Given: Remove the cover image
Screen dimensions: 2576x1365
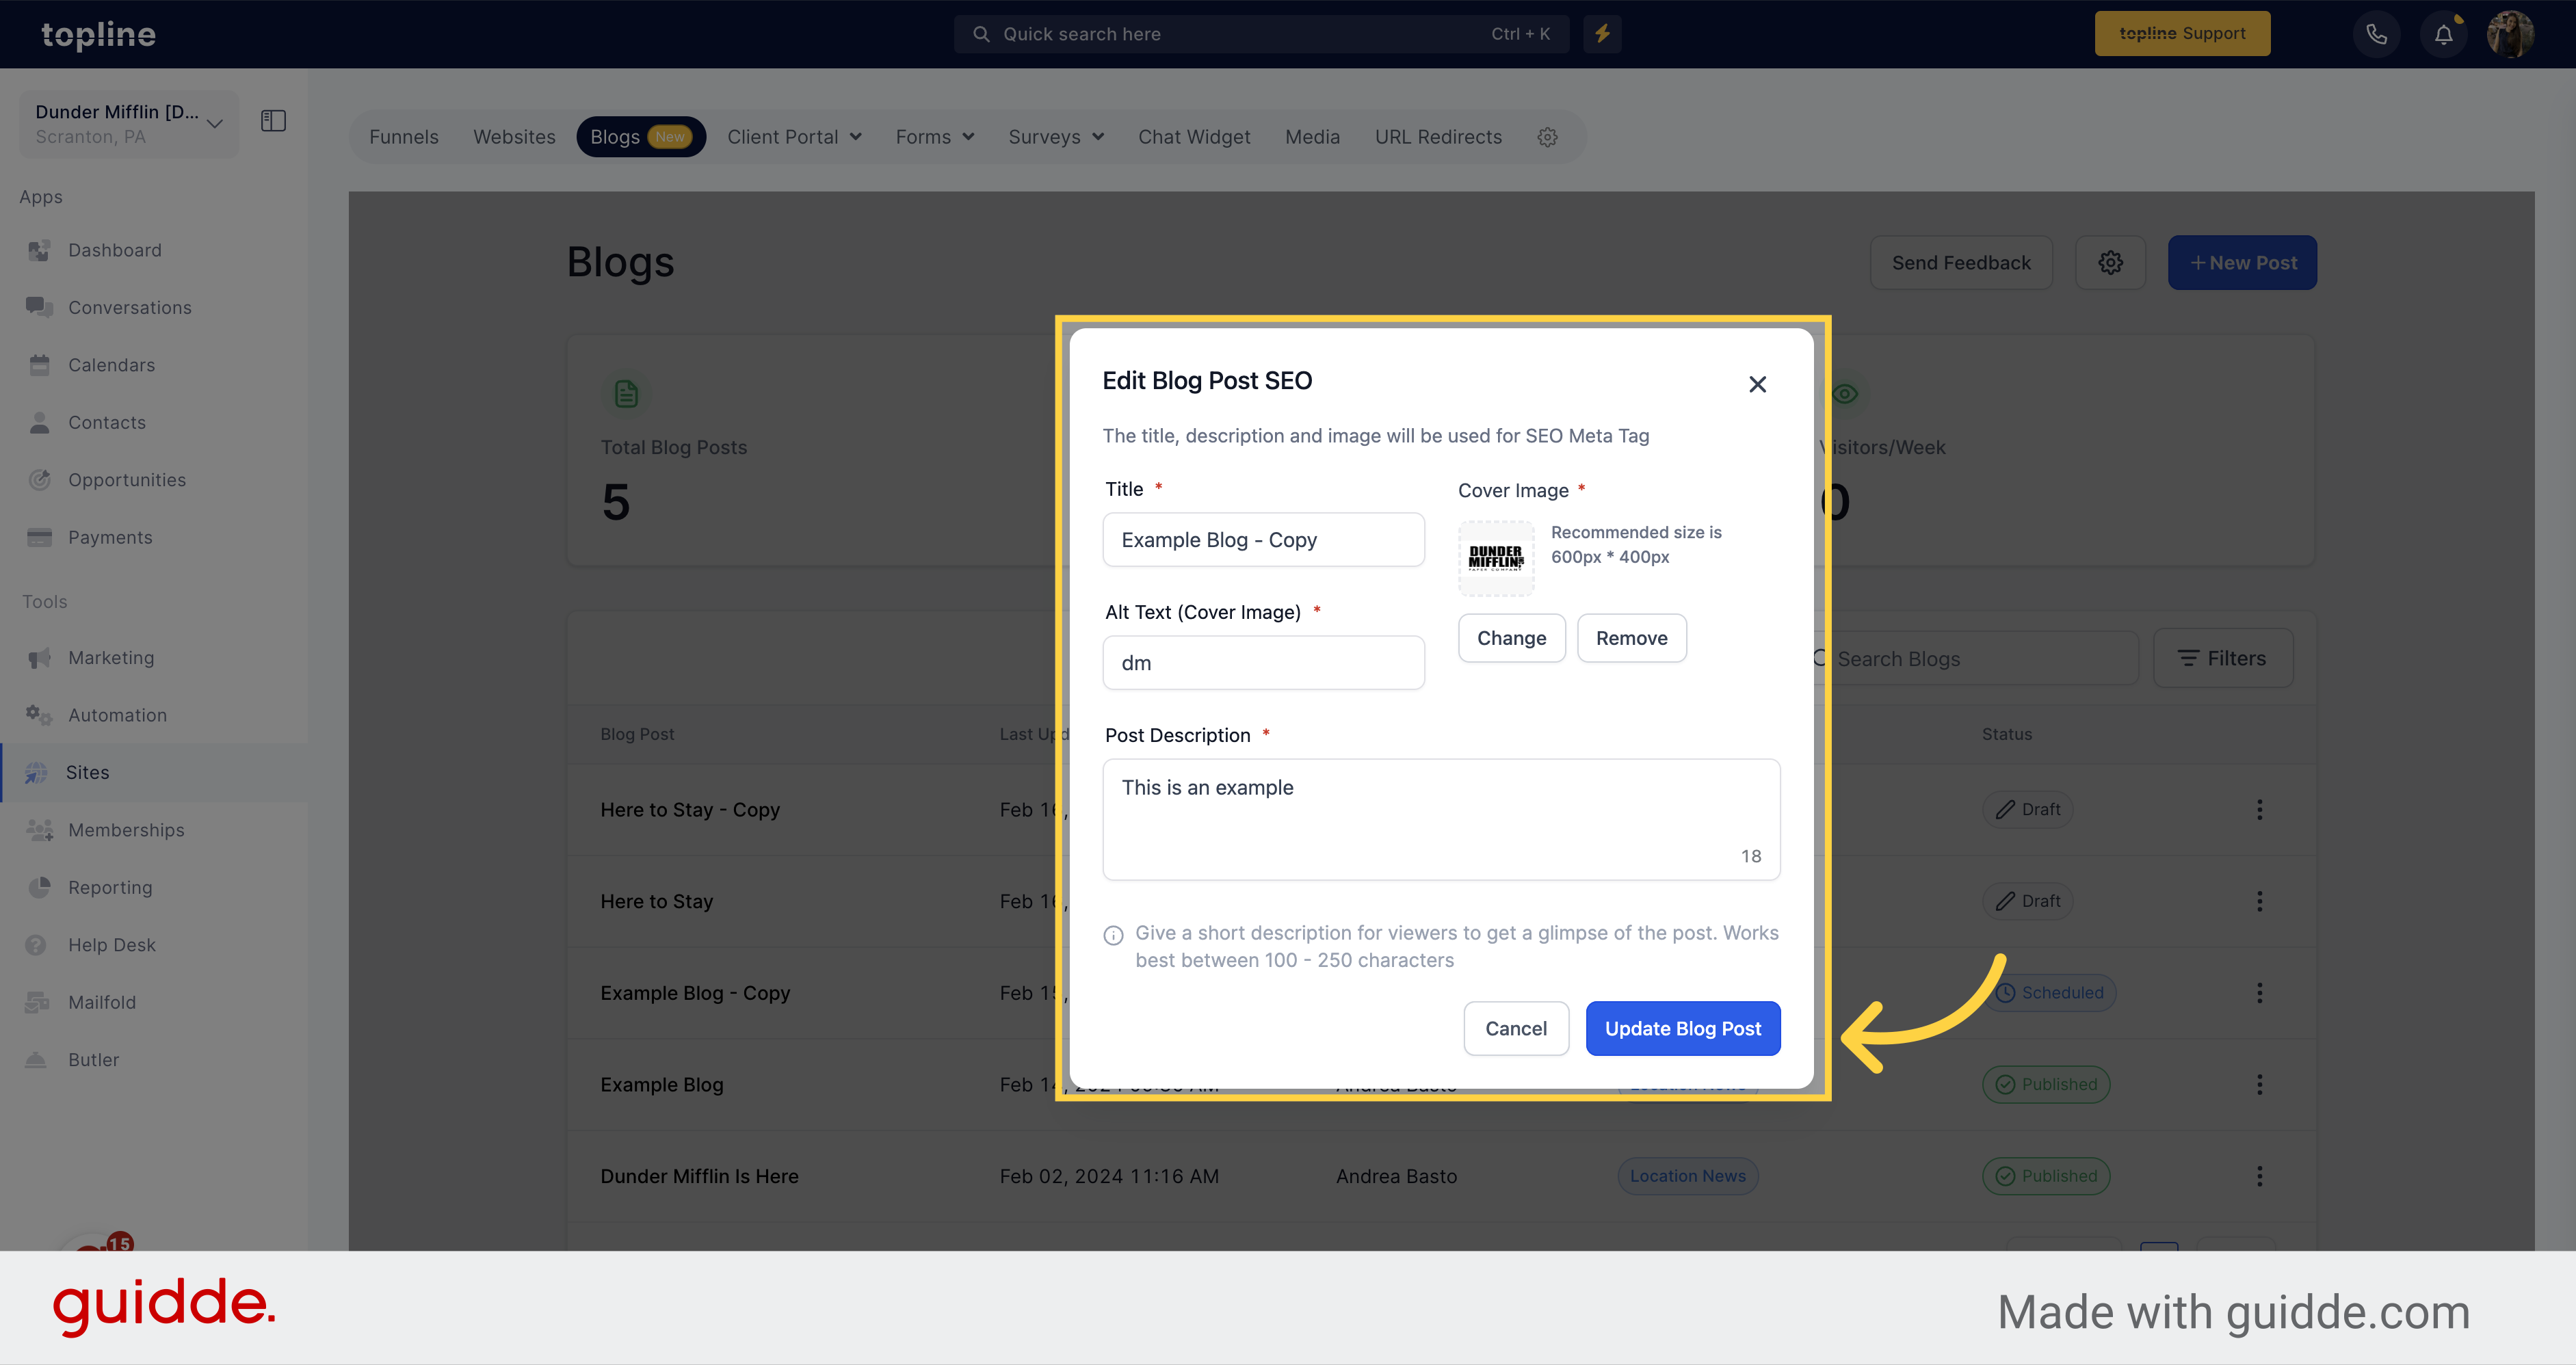Looking at the screenshot, I should pos(1631,638).
